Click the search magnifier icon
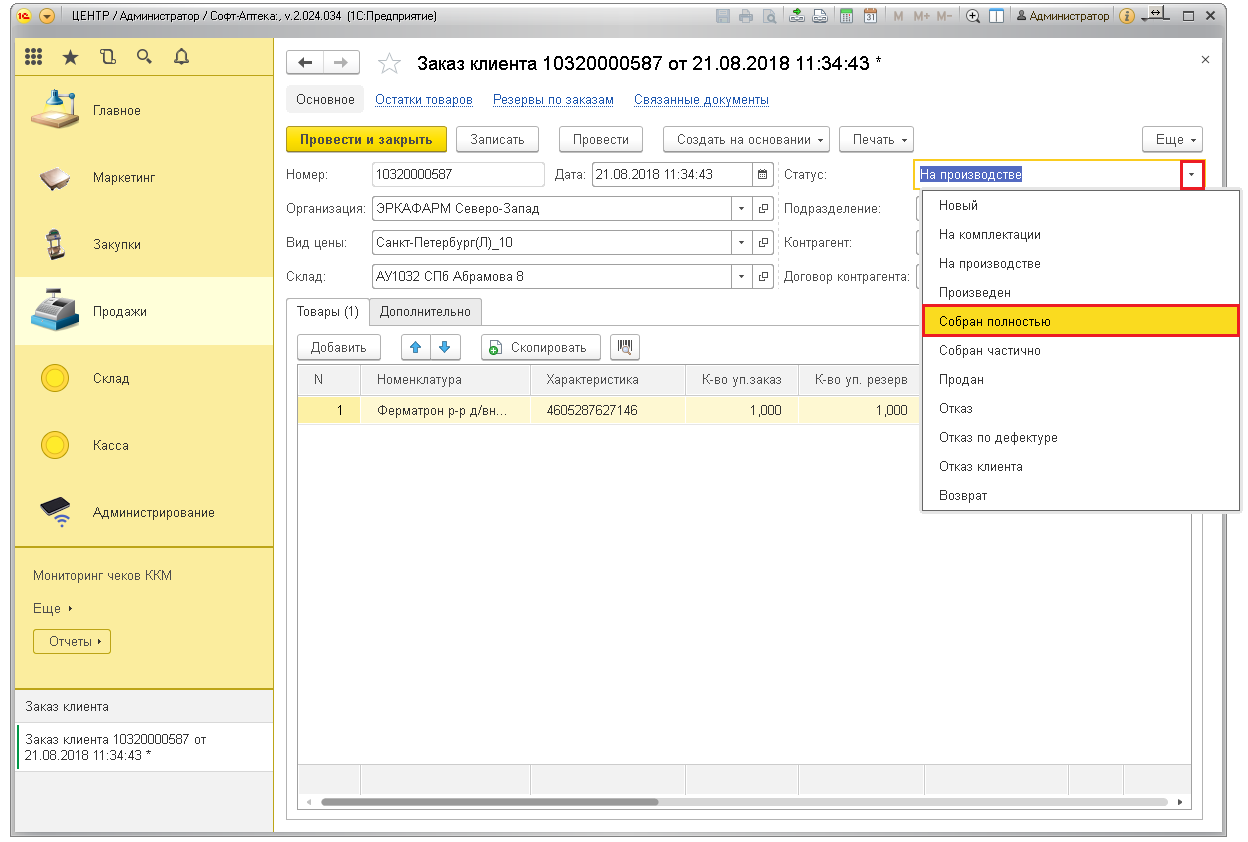 pos(144,58)
